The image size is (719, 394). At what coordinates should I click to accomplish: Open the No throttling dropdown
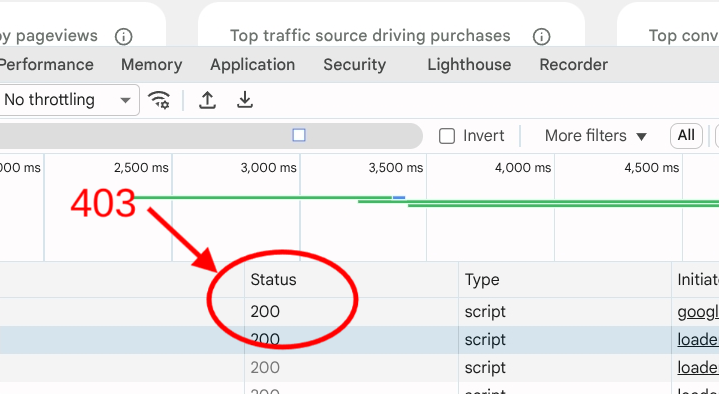click(69, 100)
